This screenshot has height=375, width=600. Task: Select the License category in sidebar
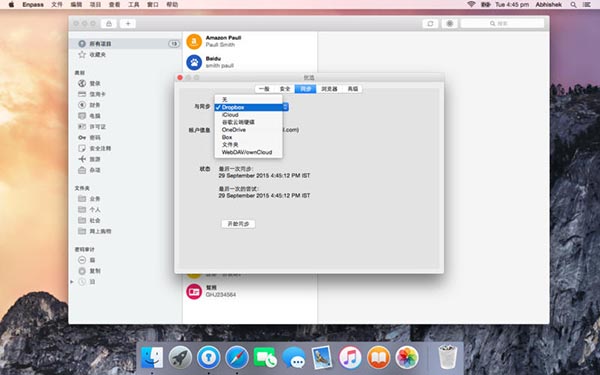92,127
